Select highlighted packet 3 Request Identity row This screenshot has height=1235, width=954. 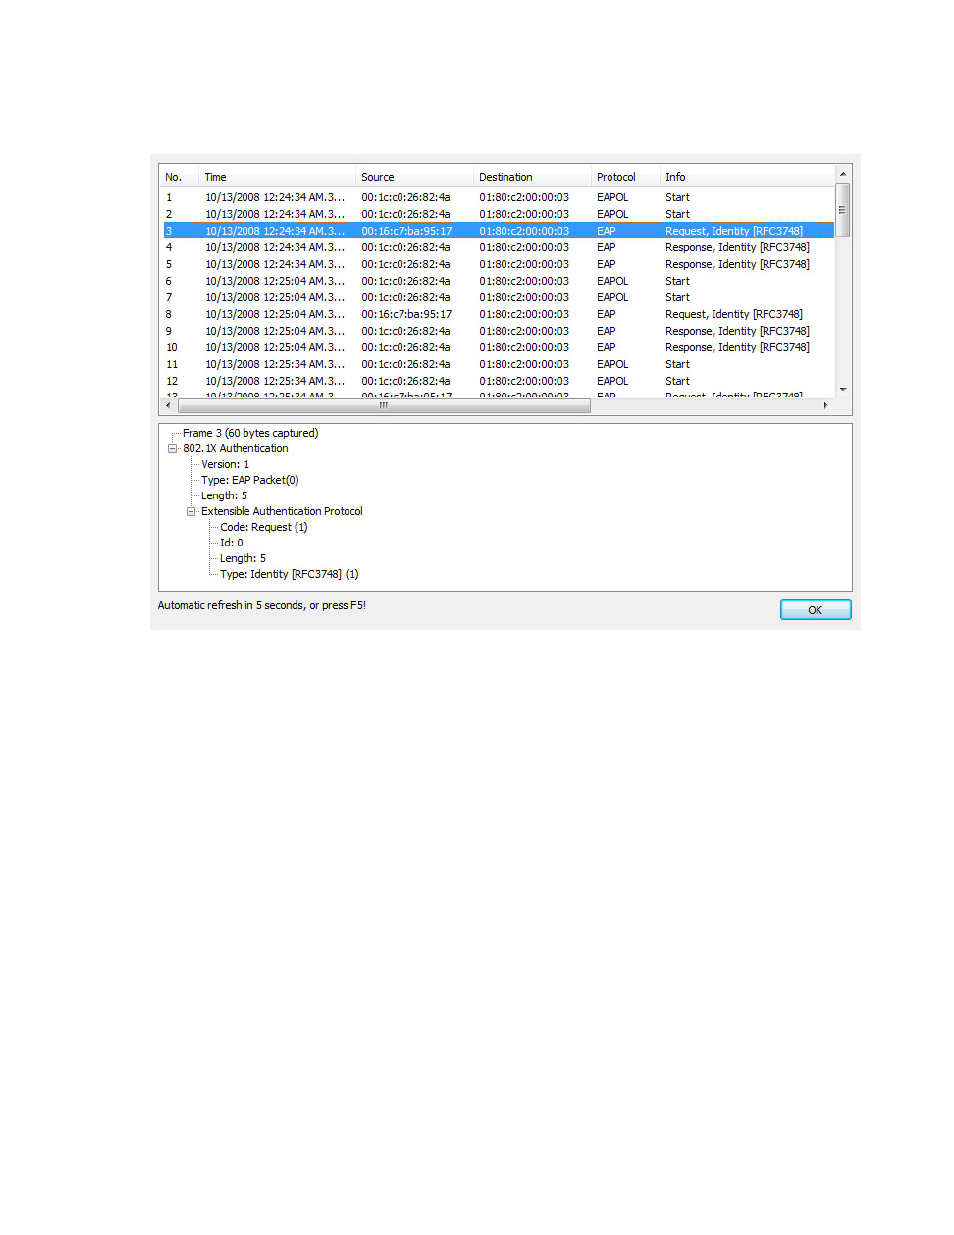coord(498,231)
